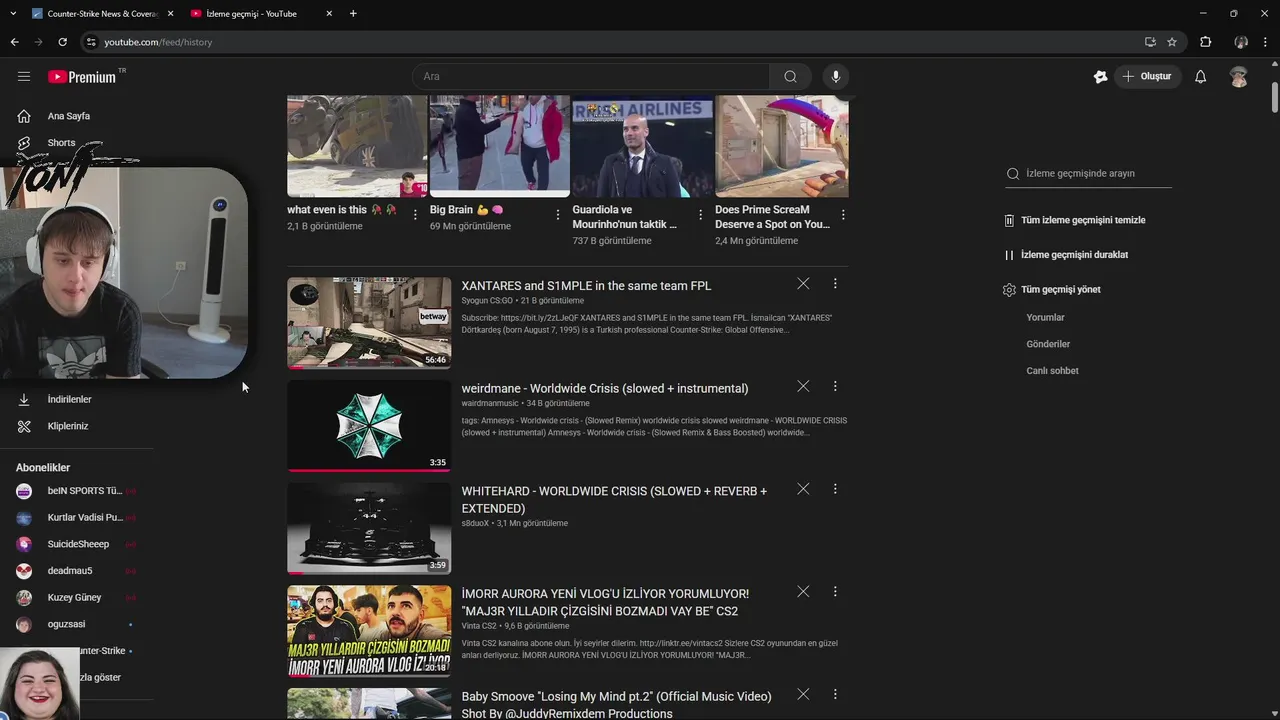Viewport: 1280px width, 720px height.
Task: Open Chrome tab search dropdown arrow
Action: 13,14
